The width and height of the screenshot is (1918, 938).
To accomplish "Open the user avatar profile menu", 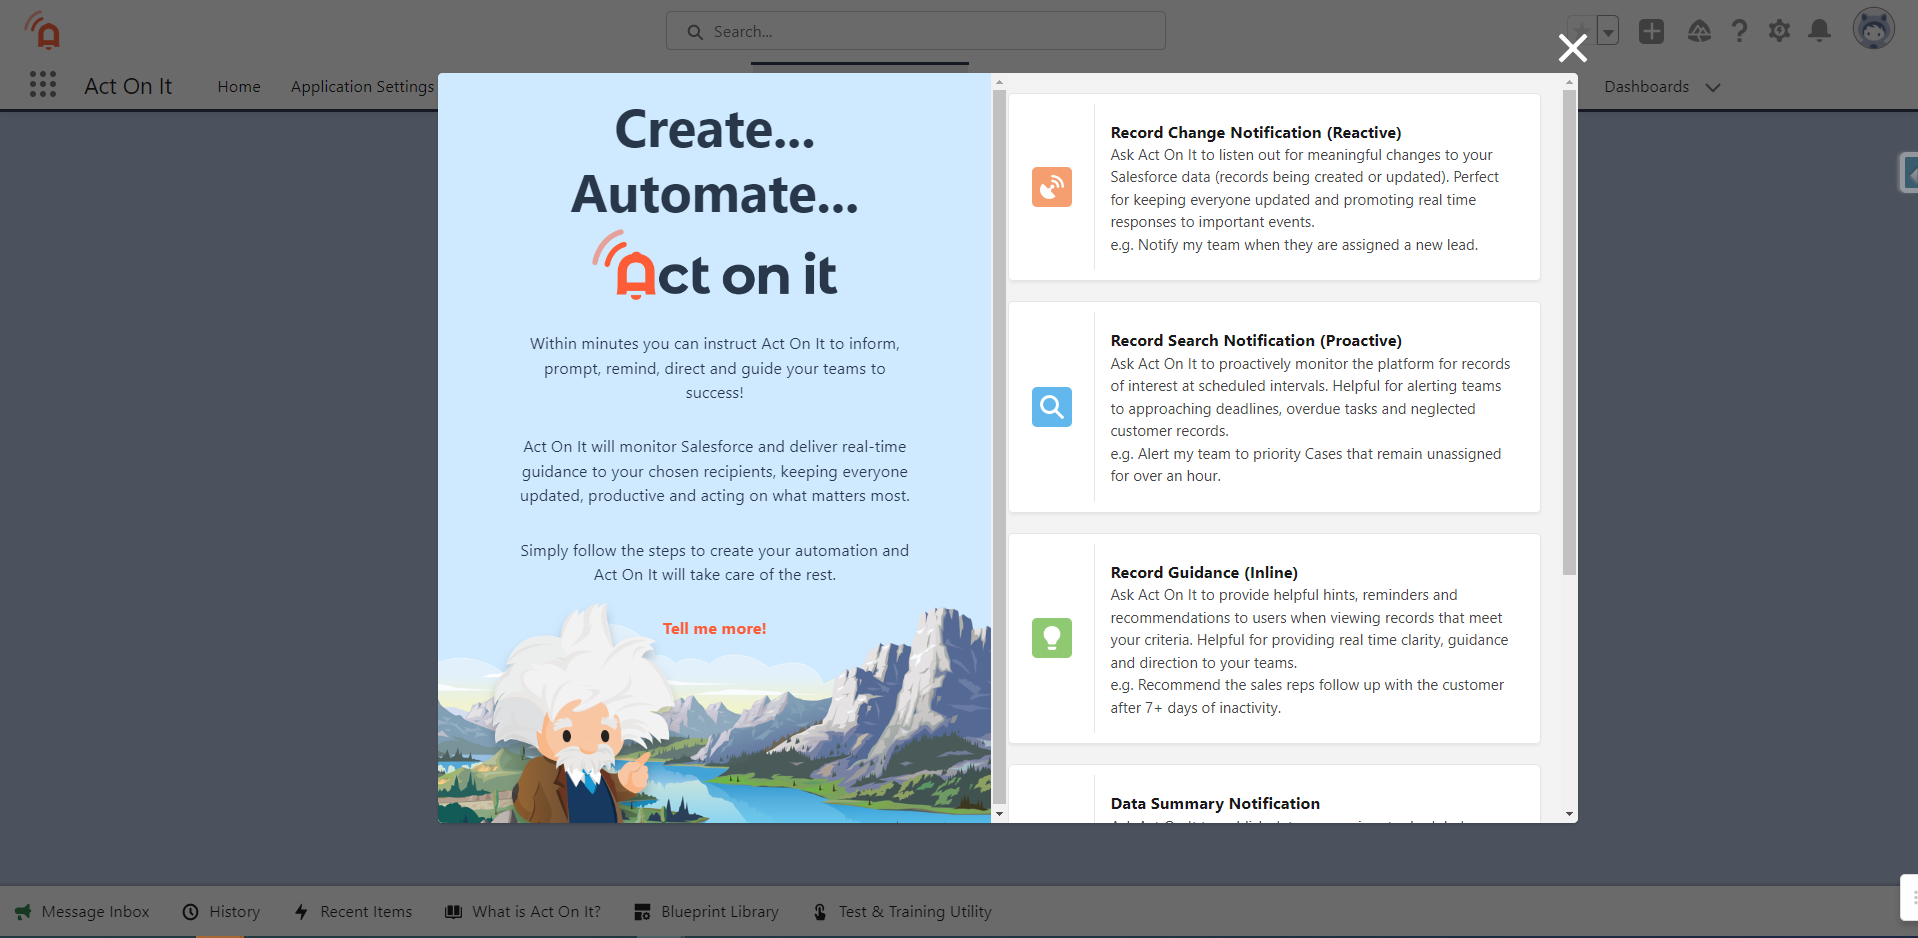I will [x=1873, y=29].
